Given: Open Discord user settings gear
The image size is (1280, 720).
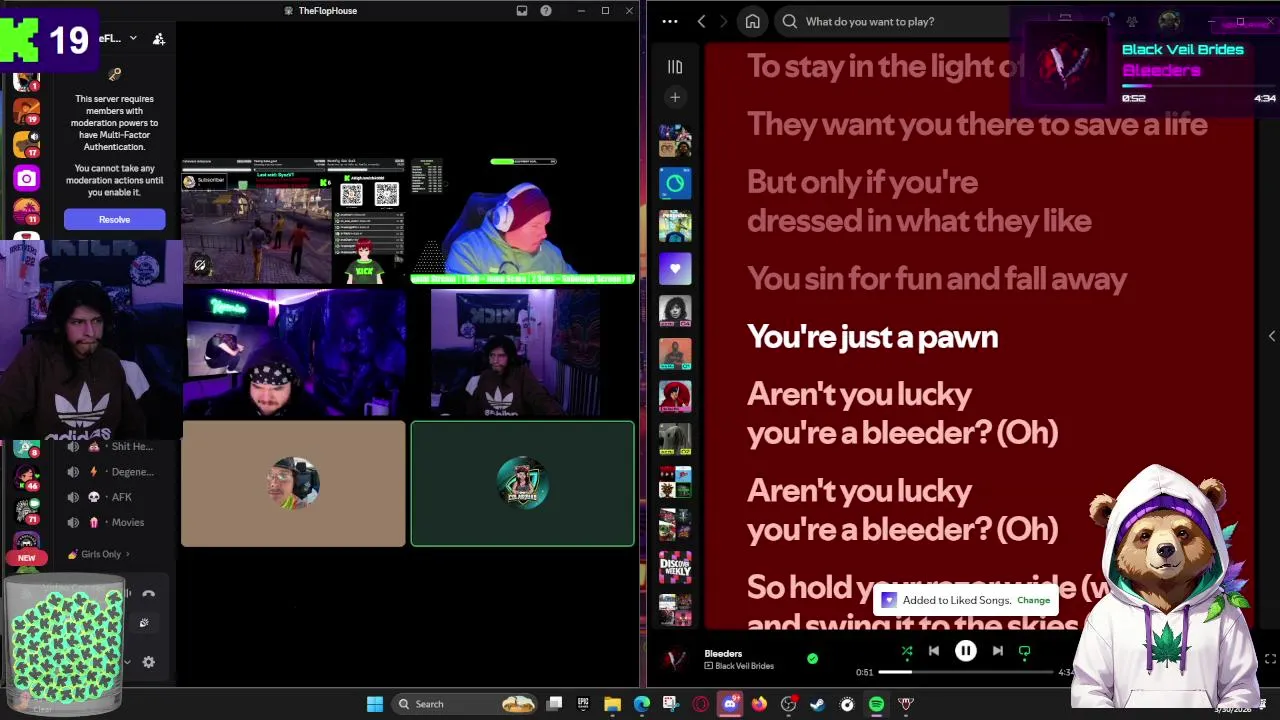Looking at the screenshot, I should [149, 662].
